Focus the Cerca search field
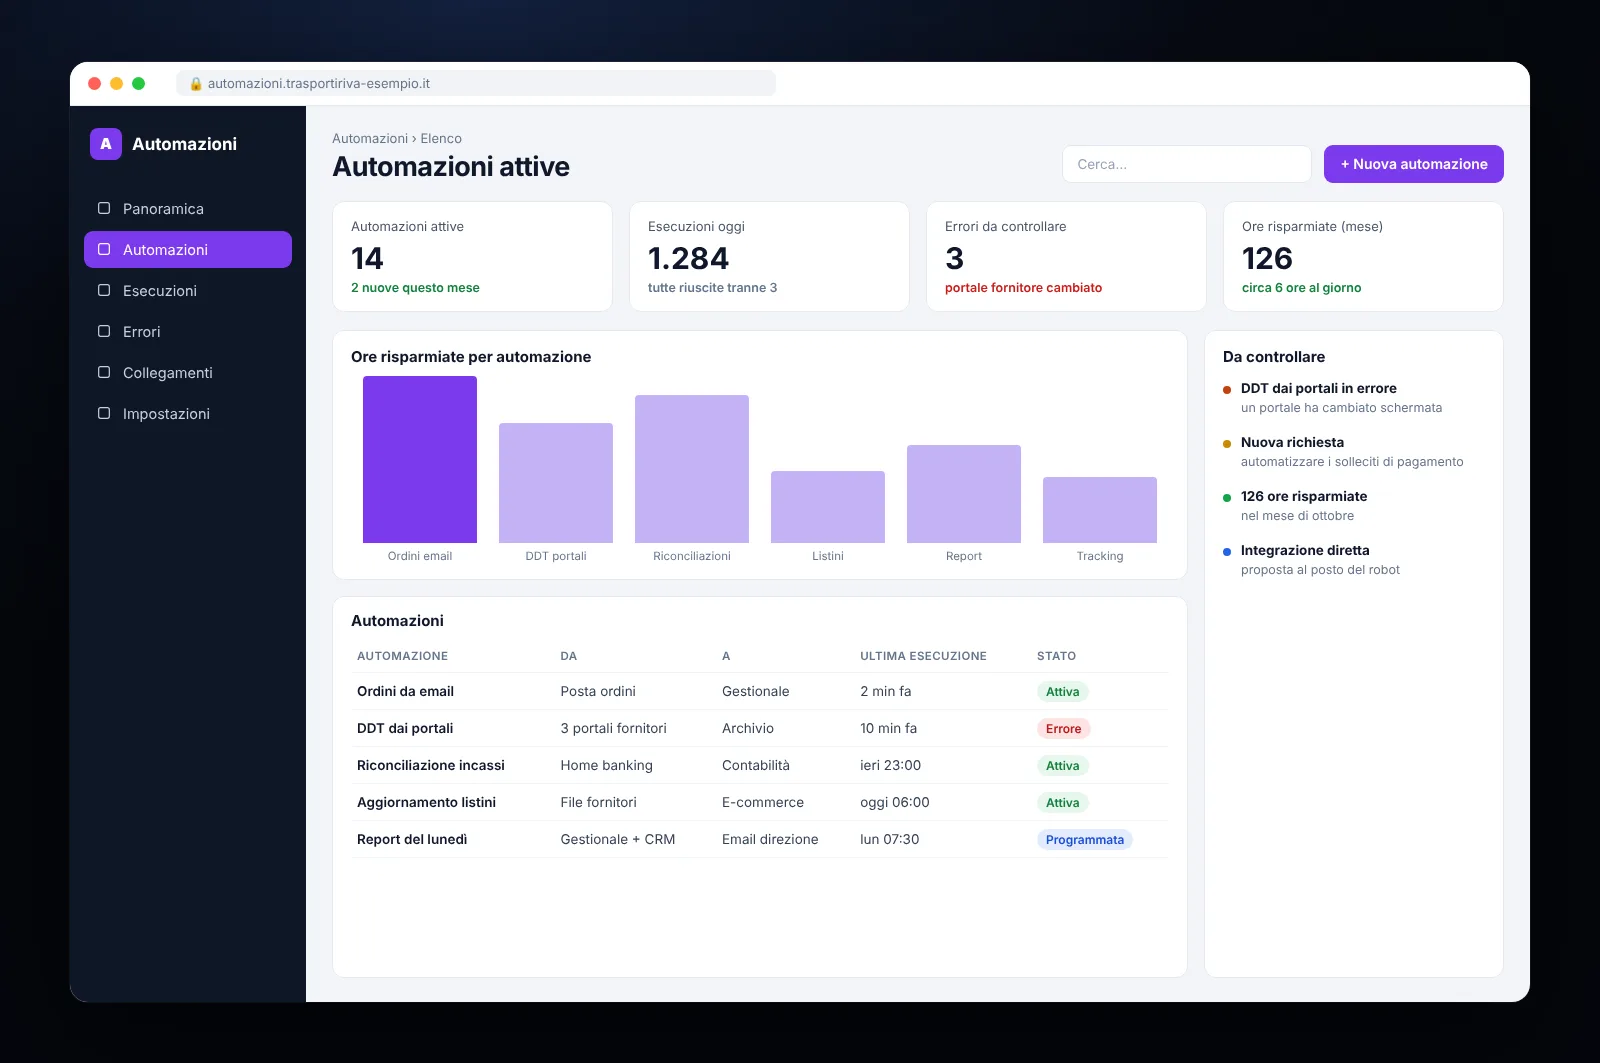 (1187, 164)
